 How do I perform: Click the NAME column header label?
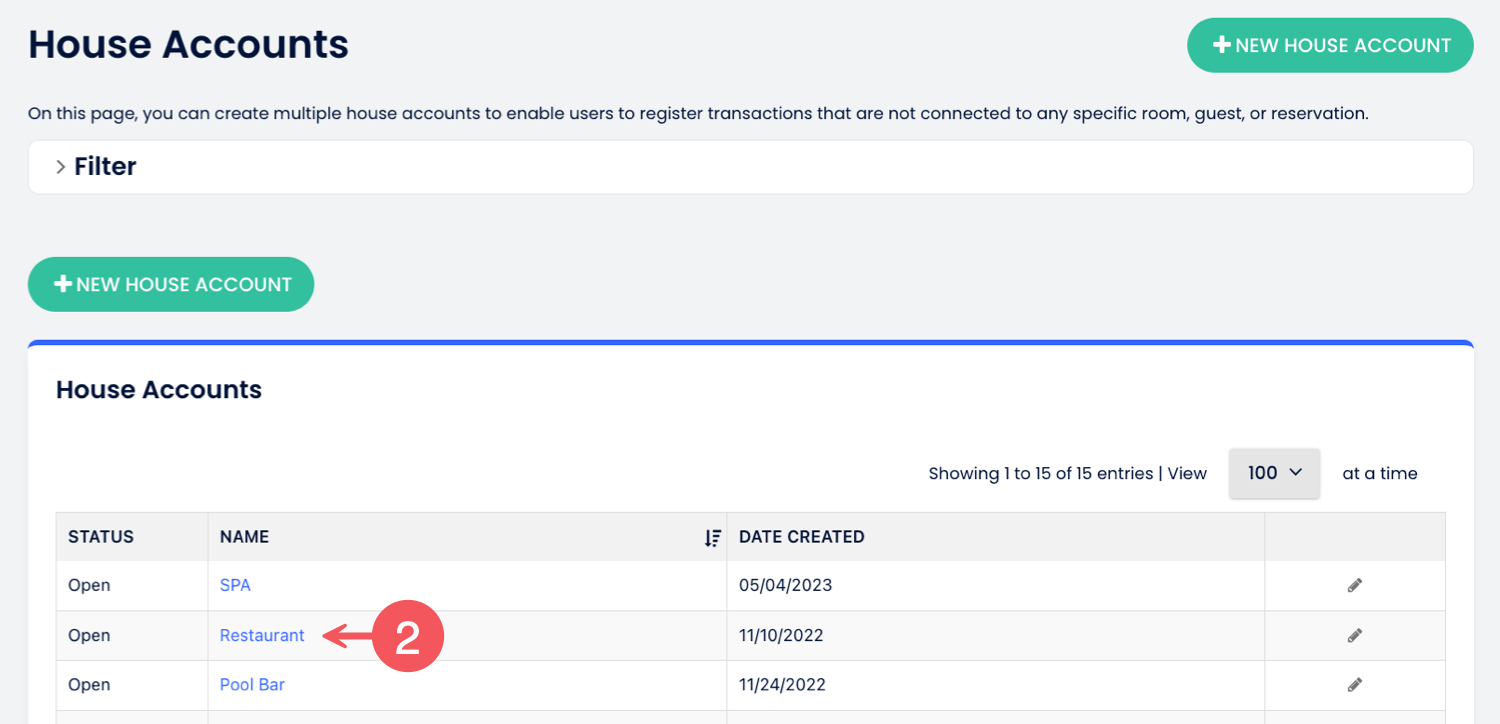244,537
